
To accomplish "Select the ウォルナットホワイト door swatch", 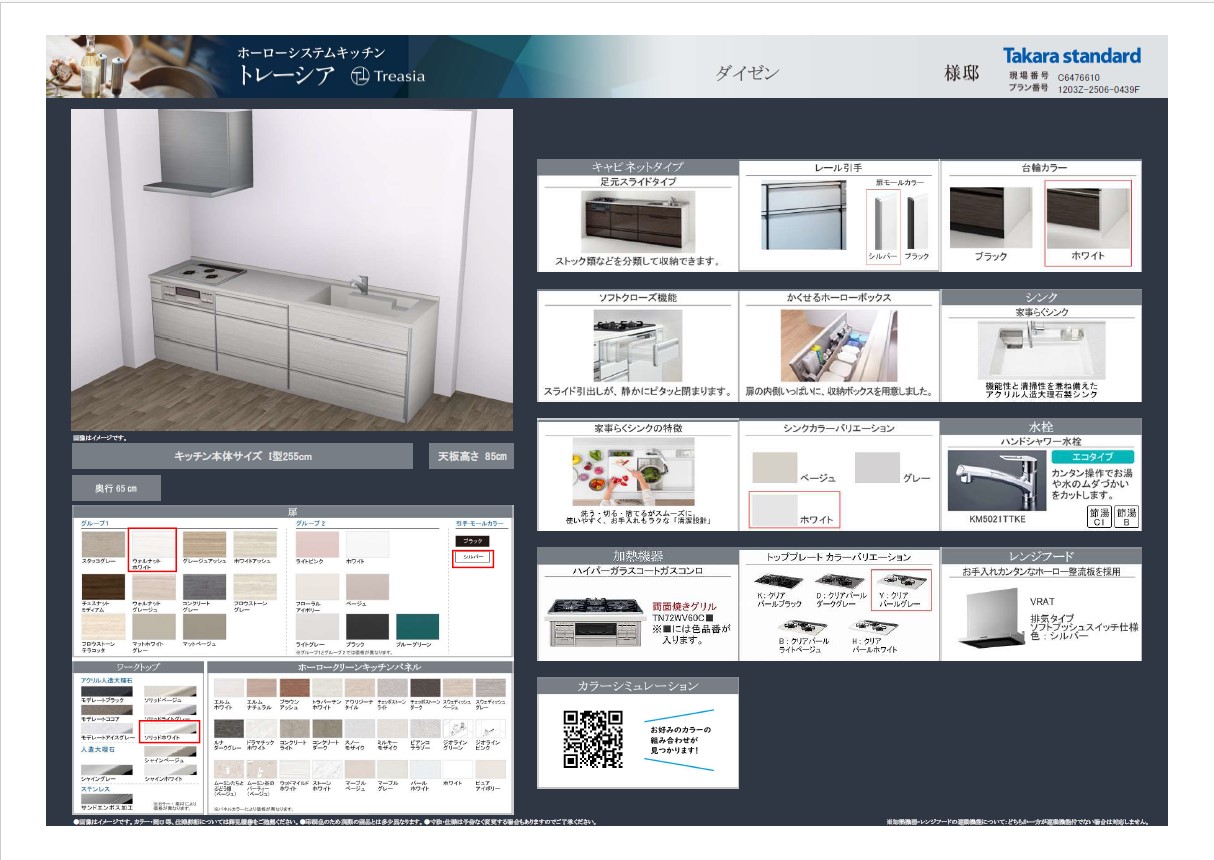I will [x=154, y=544].
